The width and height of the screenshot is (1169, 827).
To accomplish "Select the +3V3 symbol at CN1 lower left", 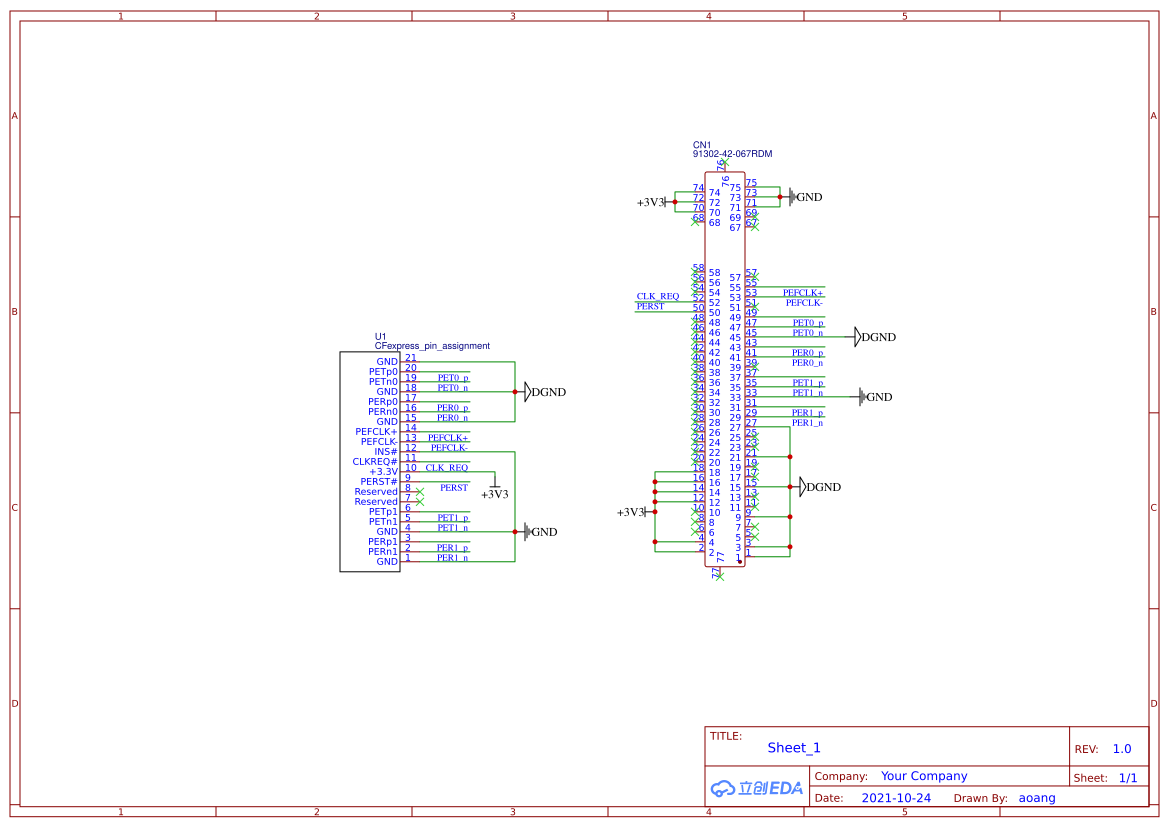I will [x=631, y=512].
